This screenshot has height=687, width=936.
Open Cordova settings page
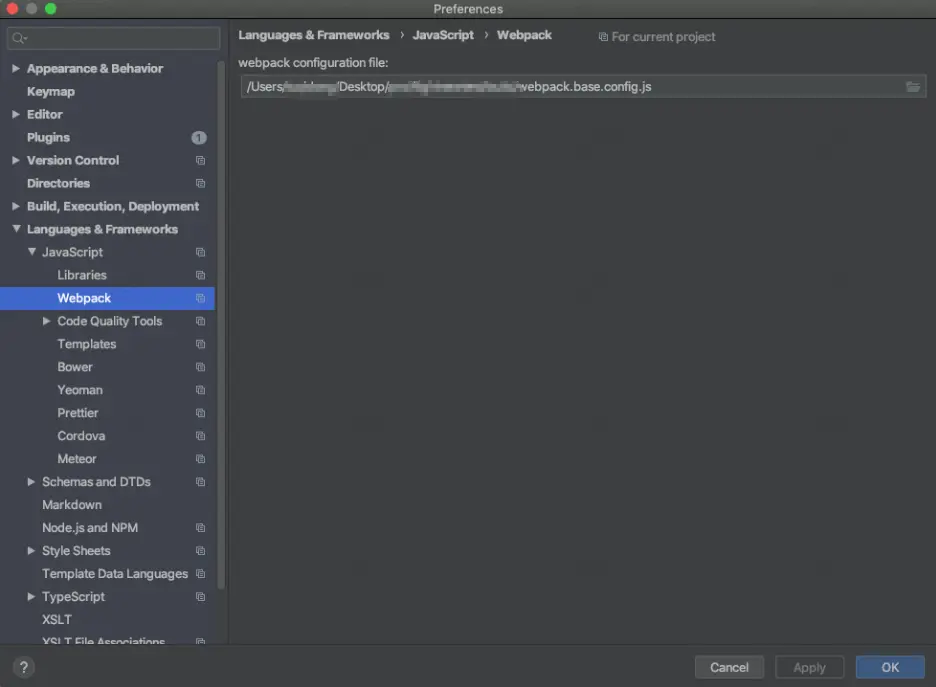click(81, 436)
